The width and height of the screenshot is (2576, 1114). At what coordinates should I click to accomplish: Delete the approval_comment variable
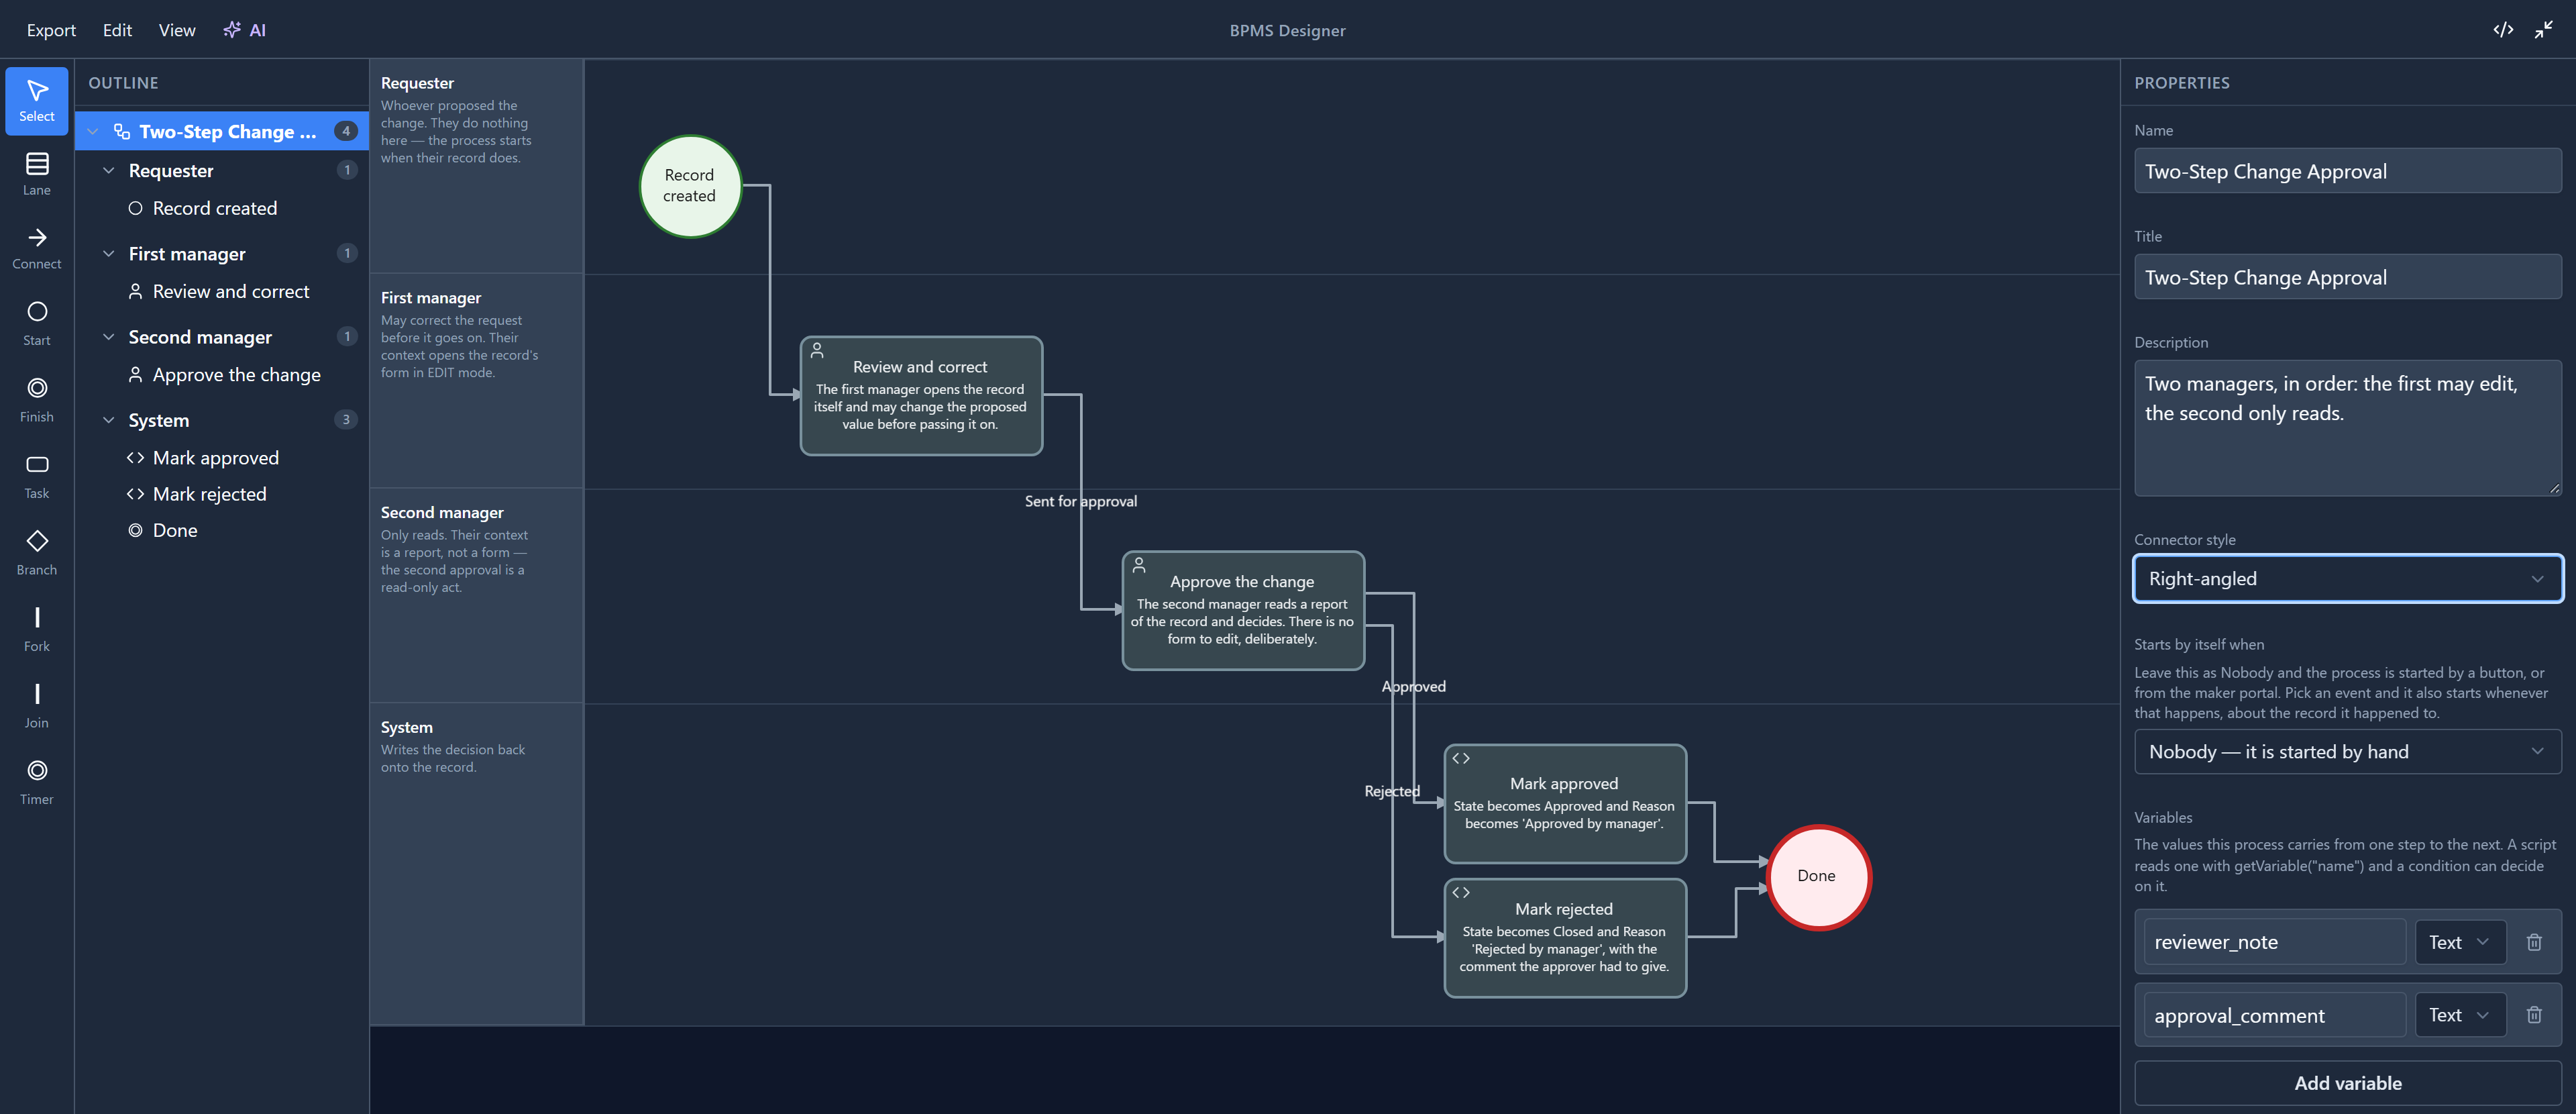click(x=2534, y=1015)
